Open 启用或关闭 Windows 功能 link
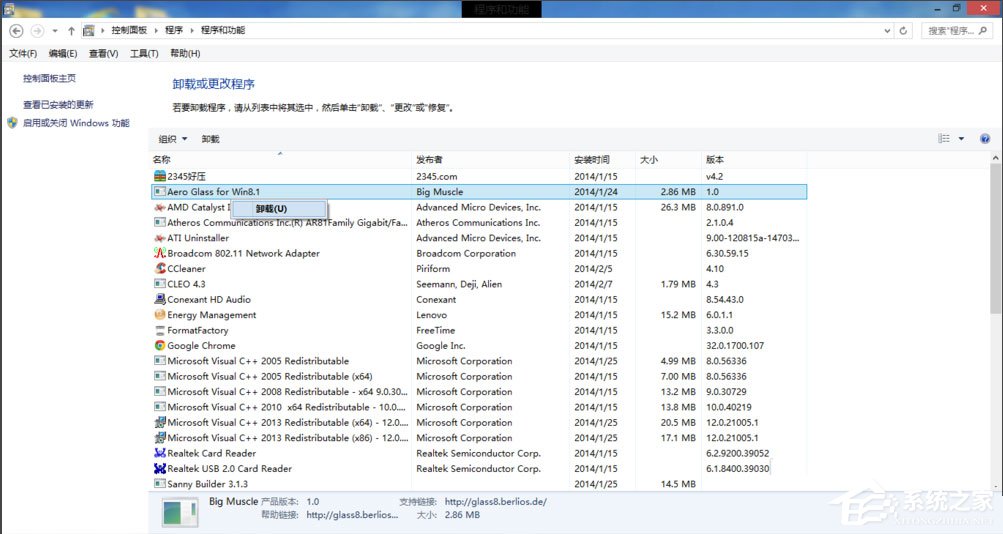The height and width of the screenshot is (534, 1003). [x=76, y=123]
